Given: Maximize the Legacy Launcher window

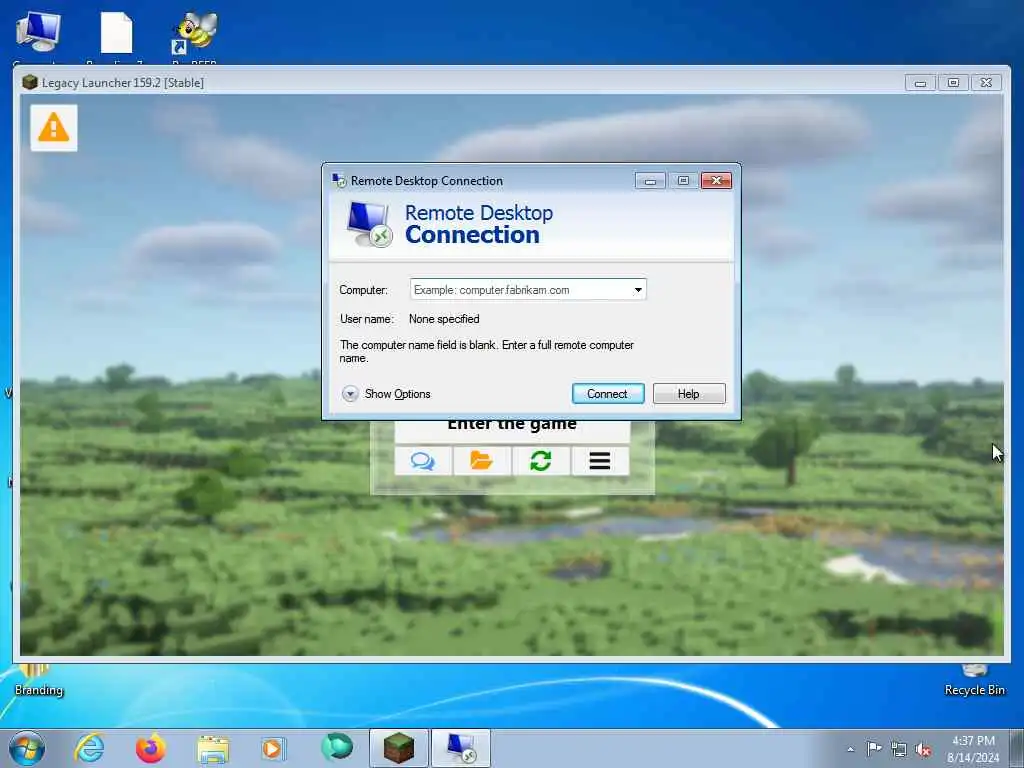Looking at the screenshot, I should (953, 83).
